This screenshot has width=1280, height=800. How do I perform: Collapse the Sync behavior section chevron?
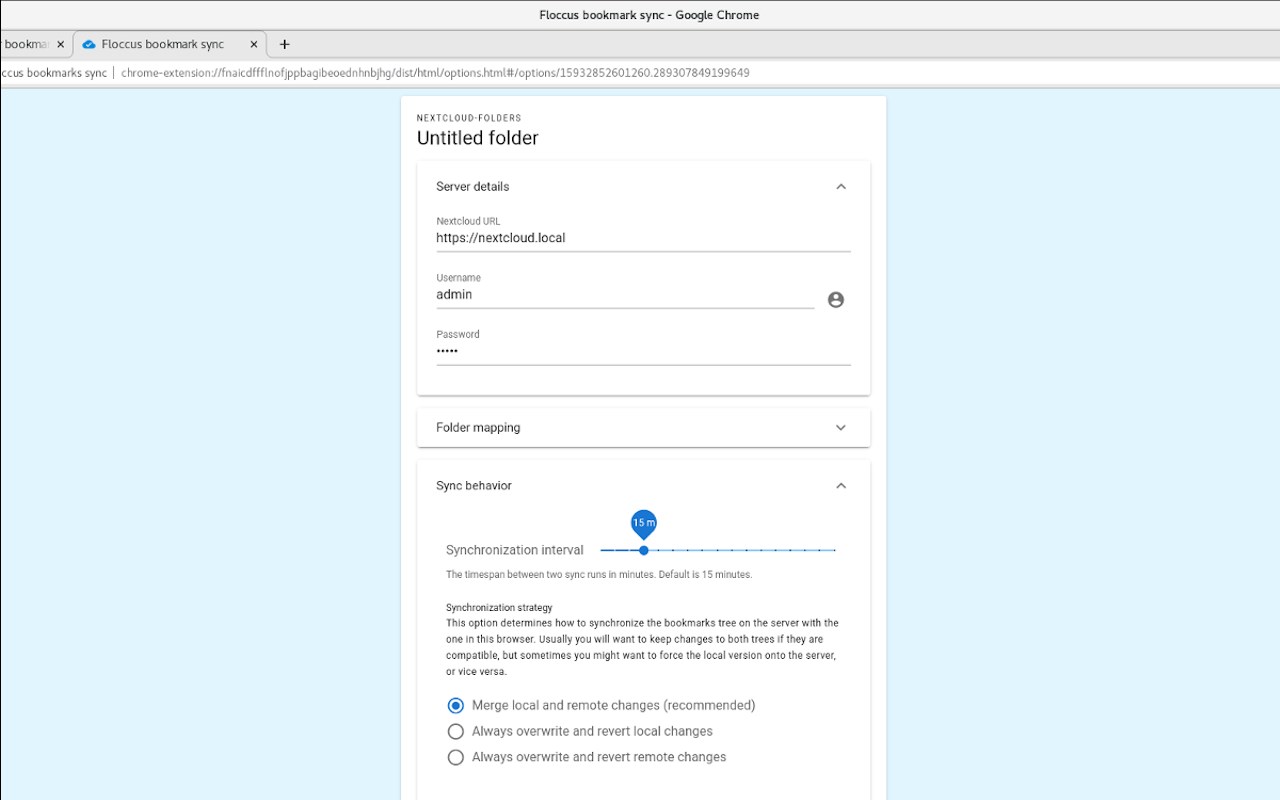pos(841,485)
